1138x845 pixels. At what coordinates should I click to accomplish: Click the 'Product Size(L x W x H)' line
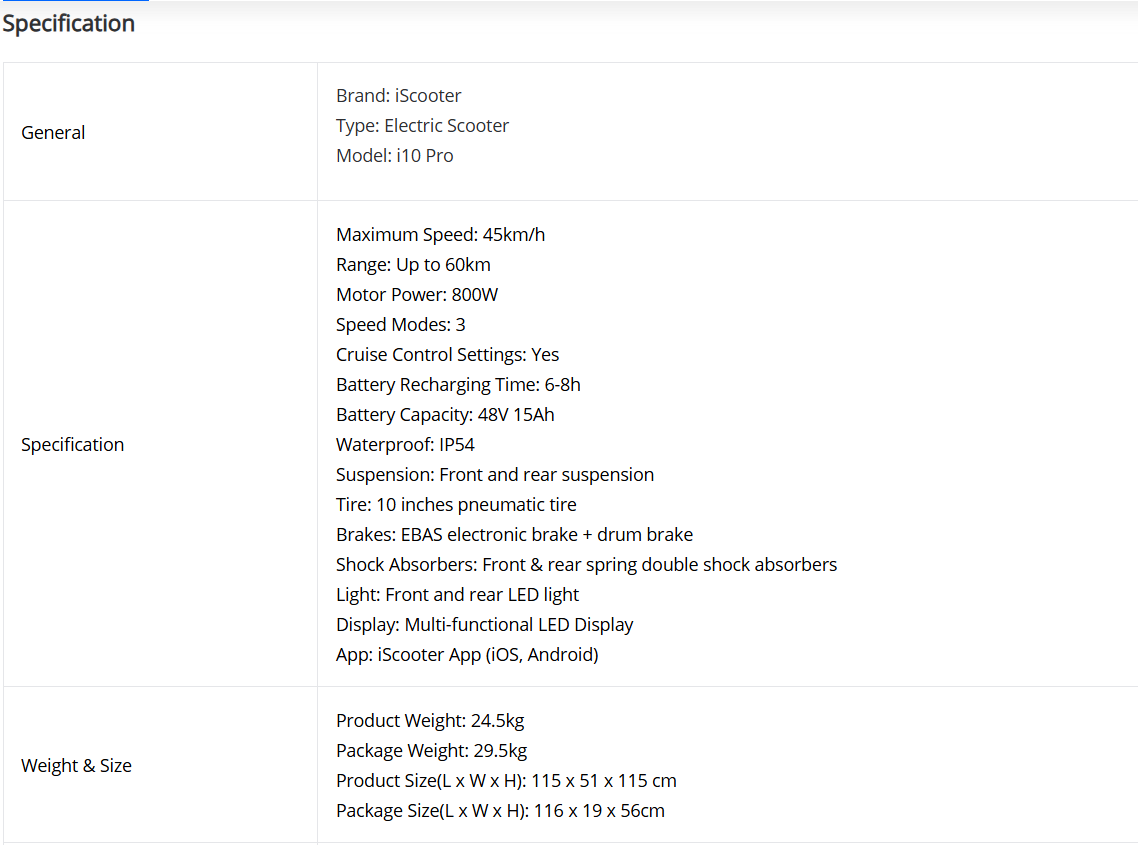[506, 780]
